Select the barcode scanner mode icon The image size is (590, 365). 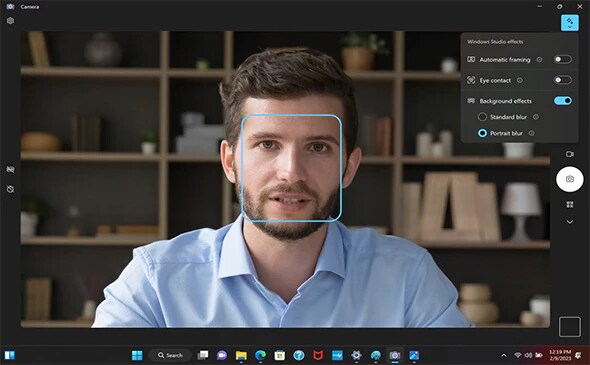coord(570,204)
